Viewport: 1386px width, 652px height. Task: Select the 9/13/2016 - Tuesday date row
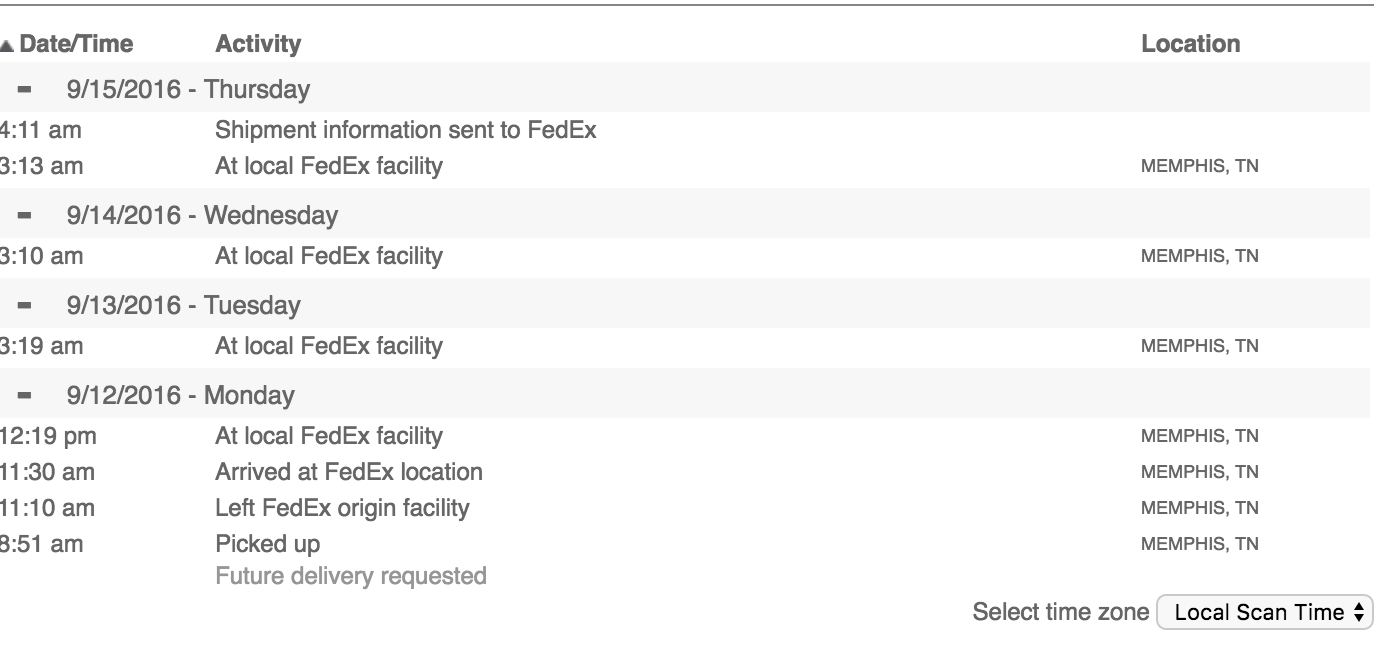click(x=685, y=306)
